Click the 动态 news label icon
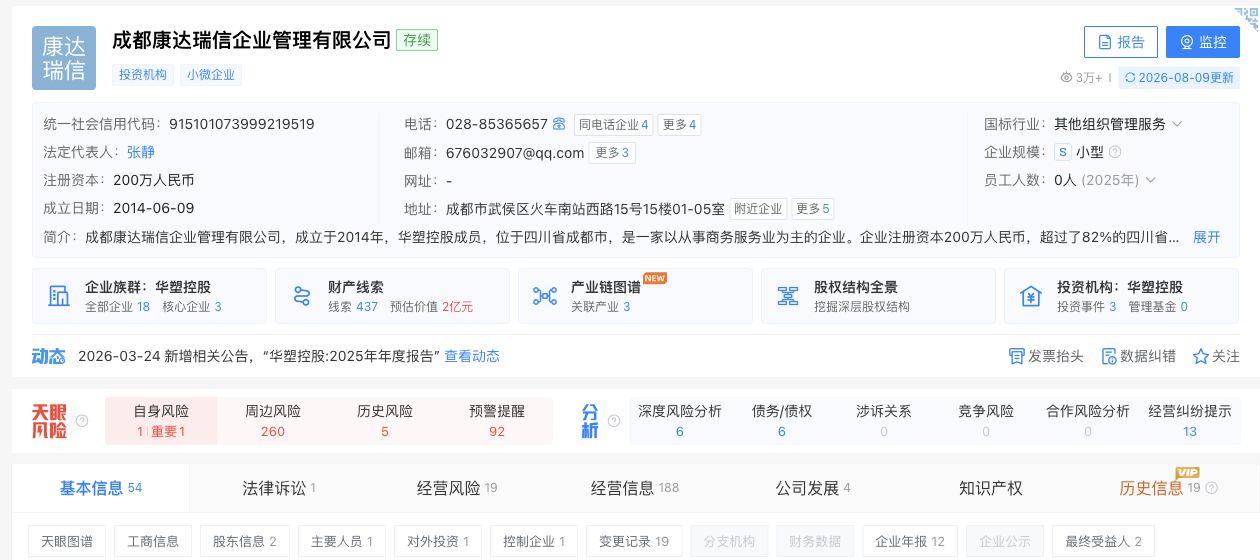The width and height of the screenshot is (1260, 560). pyautogui.click(x=48, y=356)
